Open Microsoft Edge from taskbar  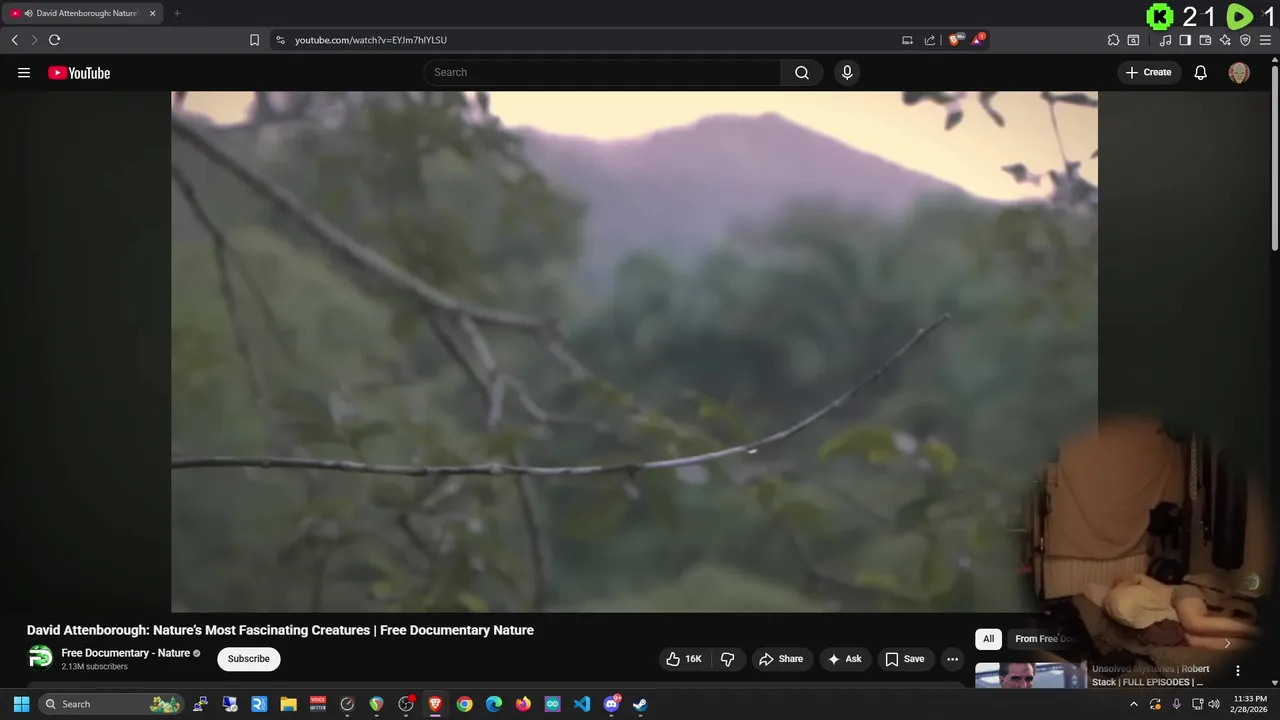click(x=494, y=704)
